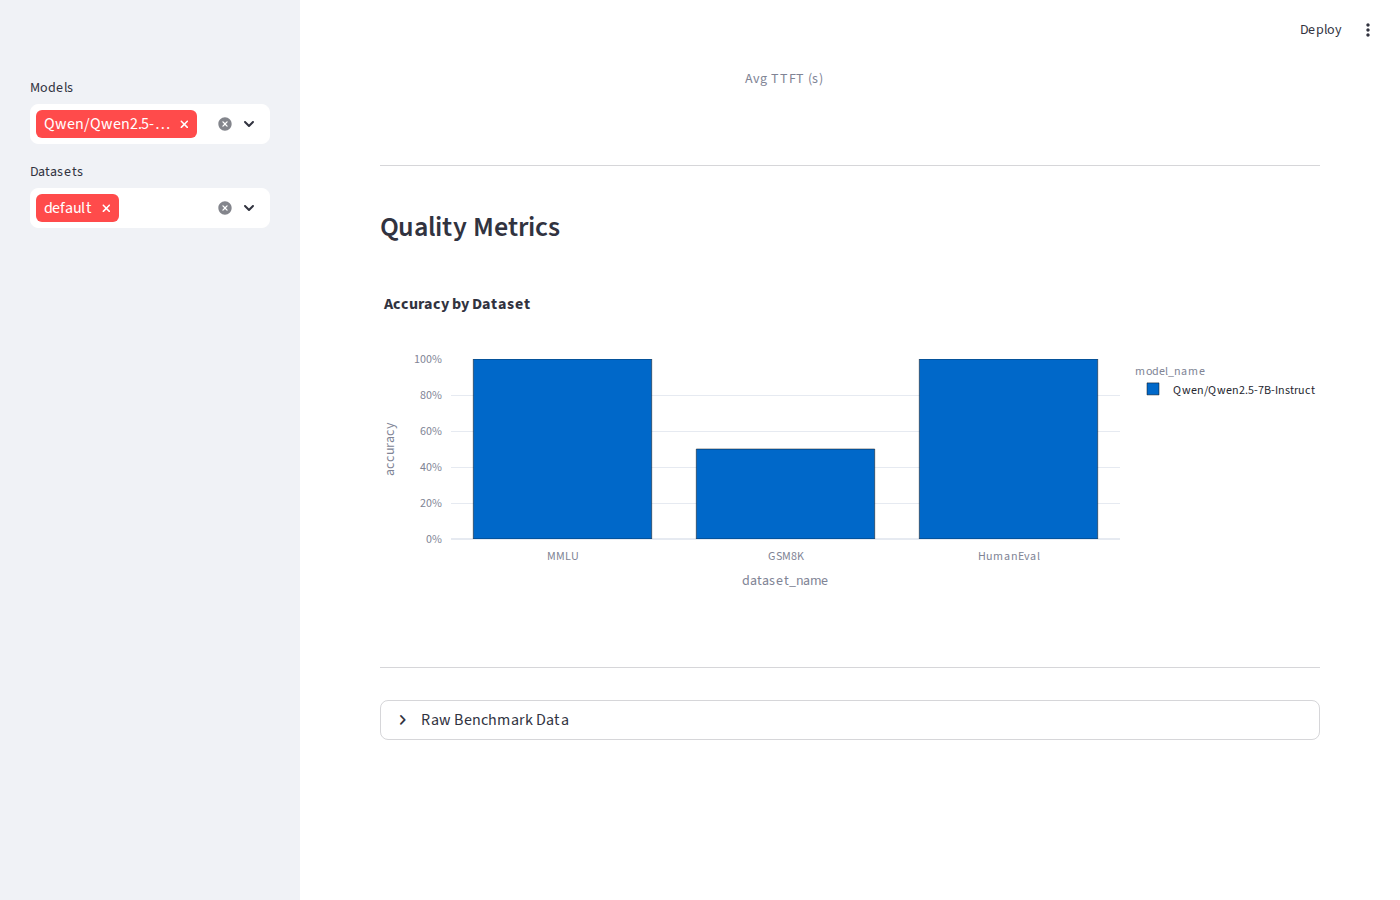Screen dimensions: 1400x900
Task: Click the MMLU bar in the chart
Action: click(562, 448)
